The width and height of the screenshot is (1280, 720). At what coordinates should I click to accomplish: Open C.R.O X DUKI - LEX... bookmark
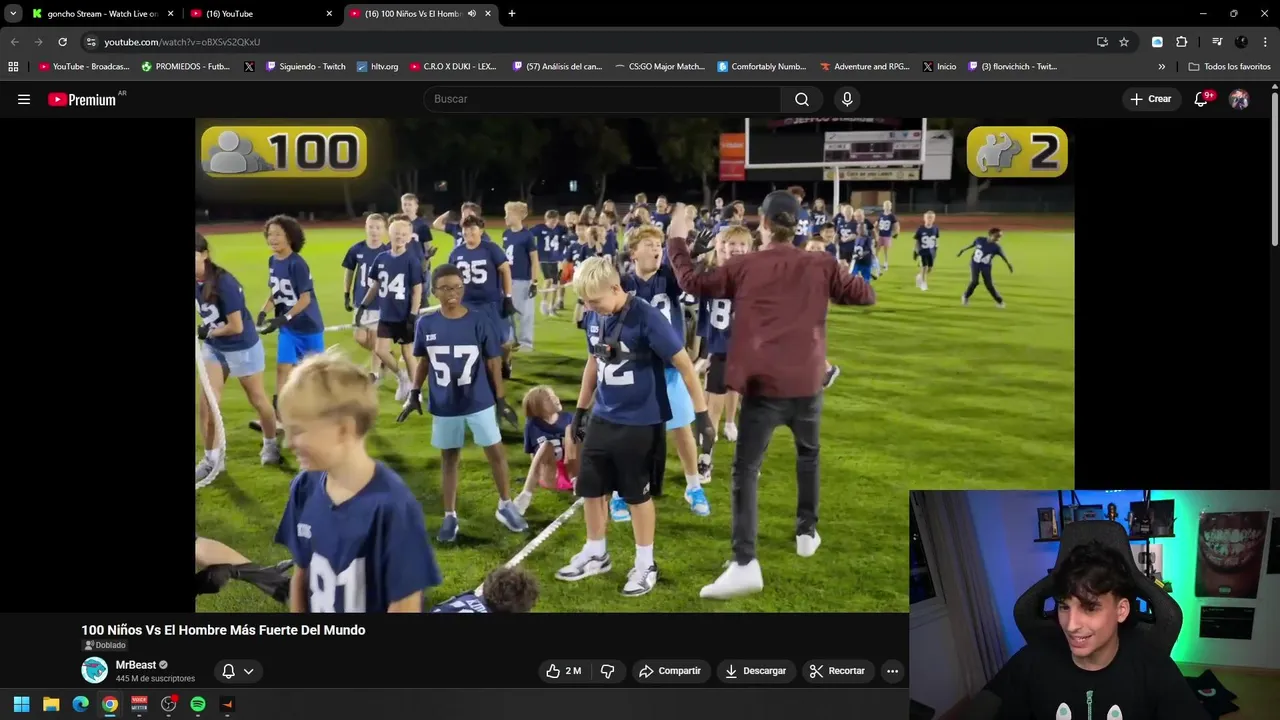(453, 67)
